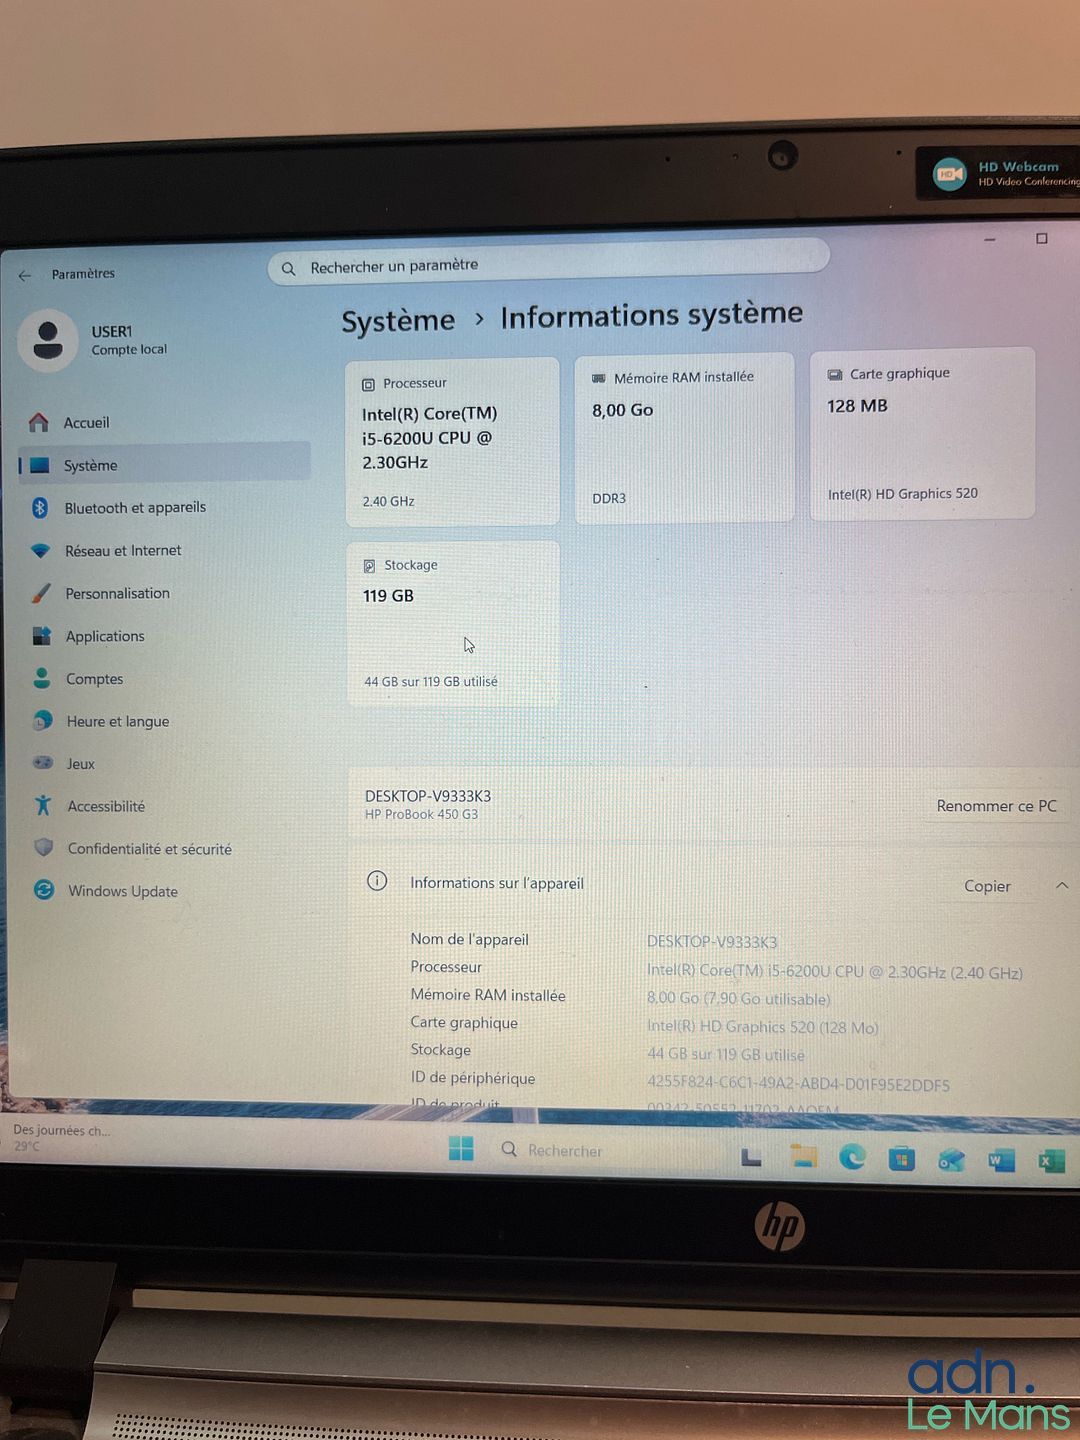Click the Réseau et Internet wifi icon
This screenshot has width=1080, height=1440.
40,550
